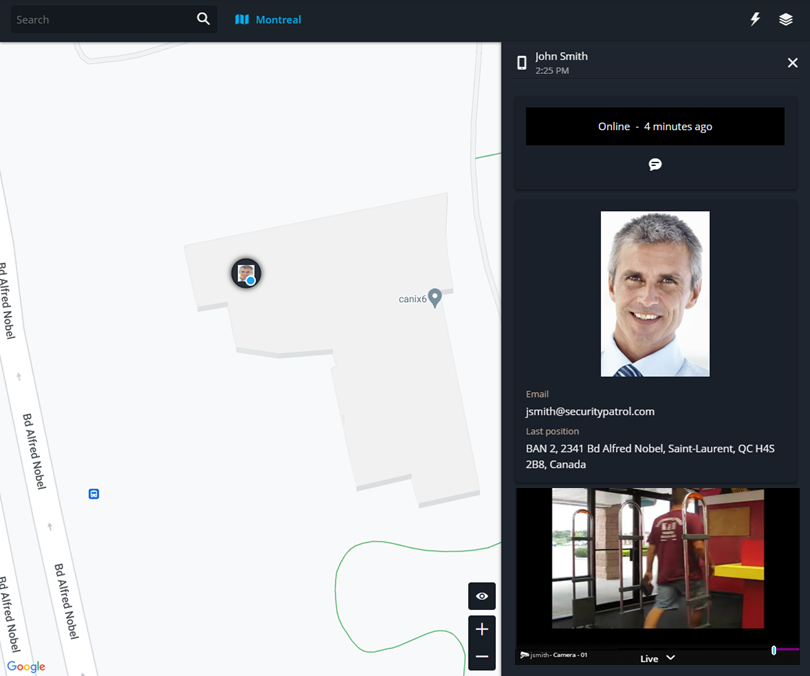Image resolution: width=810 pixels, height=676 pixels.
Task: Open the Montreal map selector
Action: [x=278, y=20]
